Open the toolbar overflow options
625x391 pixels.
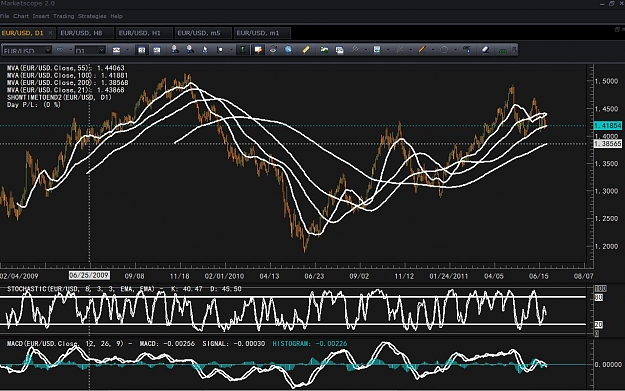(515, 50)
